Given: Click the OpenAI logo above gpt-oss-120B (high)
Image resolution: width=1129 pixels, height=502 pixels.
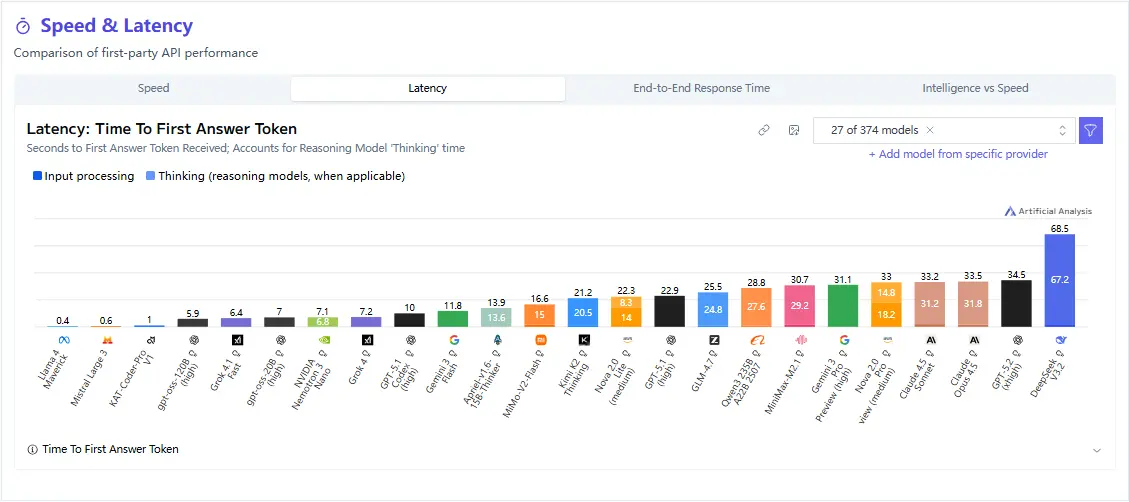Looking at the screenshot, I should click(x=192, y=339).
